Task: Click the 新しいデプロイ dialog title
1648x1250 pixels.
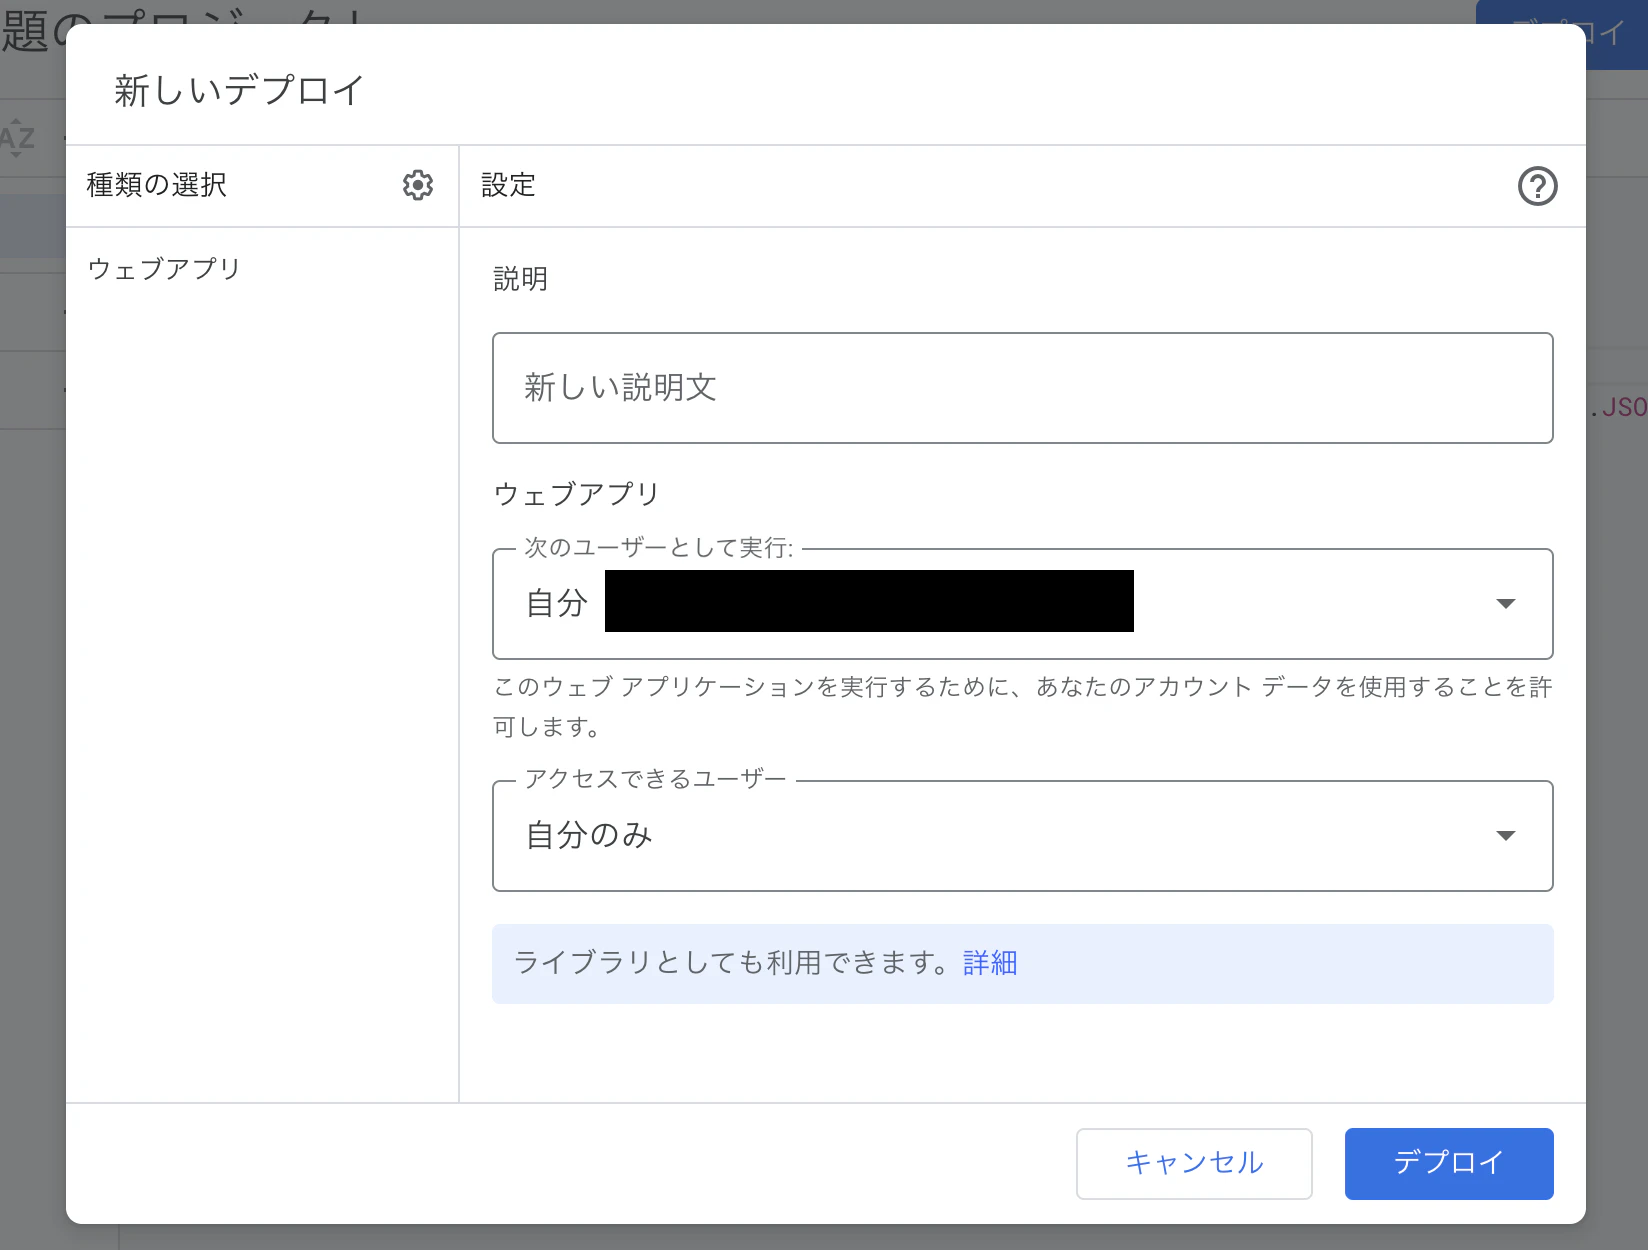Action: pos(237,89)
